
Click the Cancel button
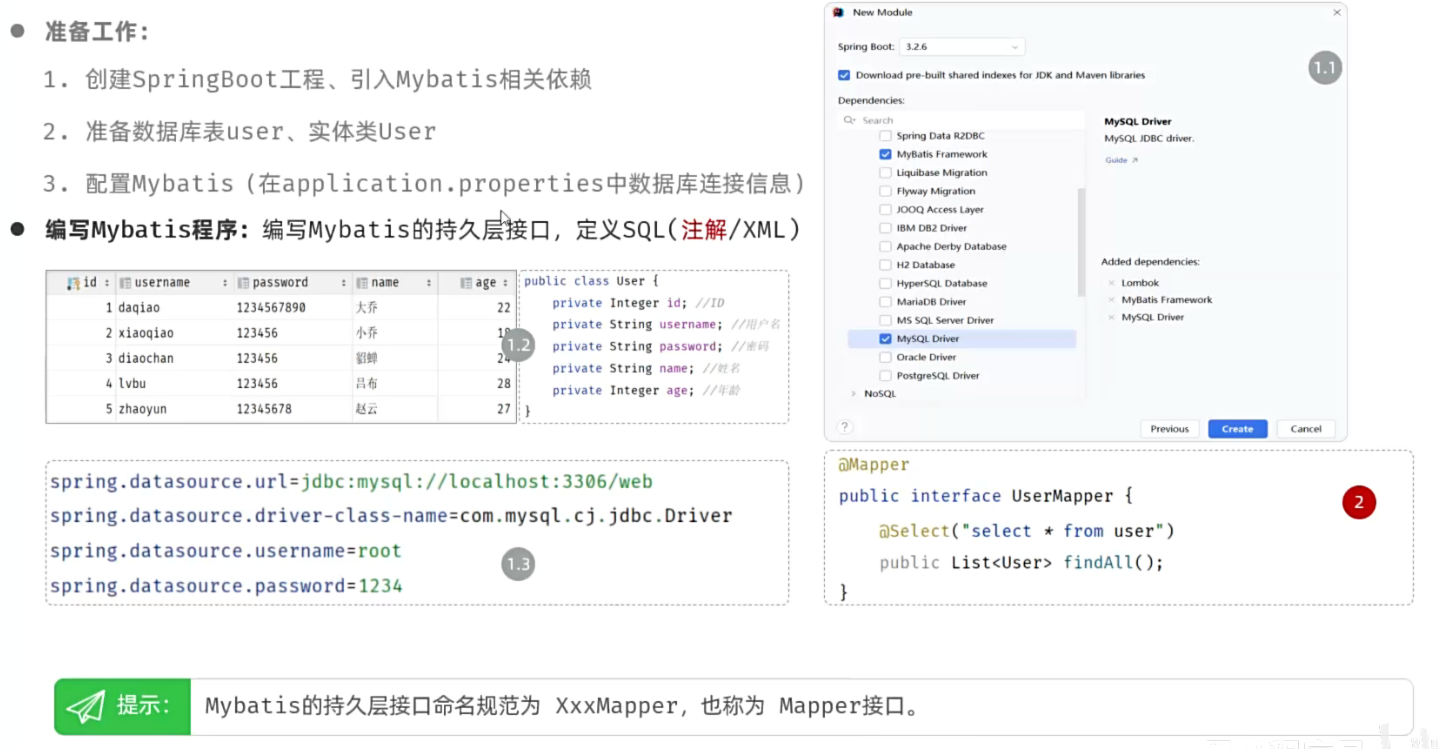(x=1306, y=429)
